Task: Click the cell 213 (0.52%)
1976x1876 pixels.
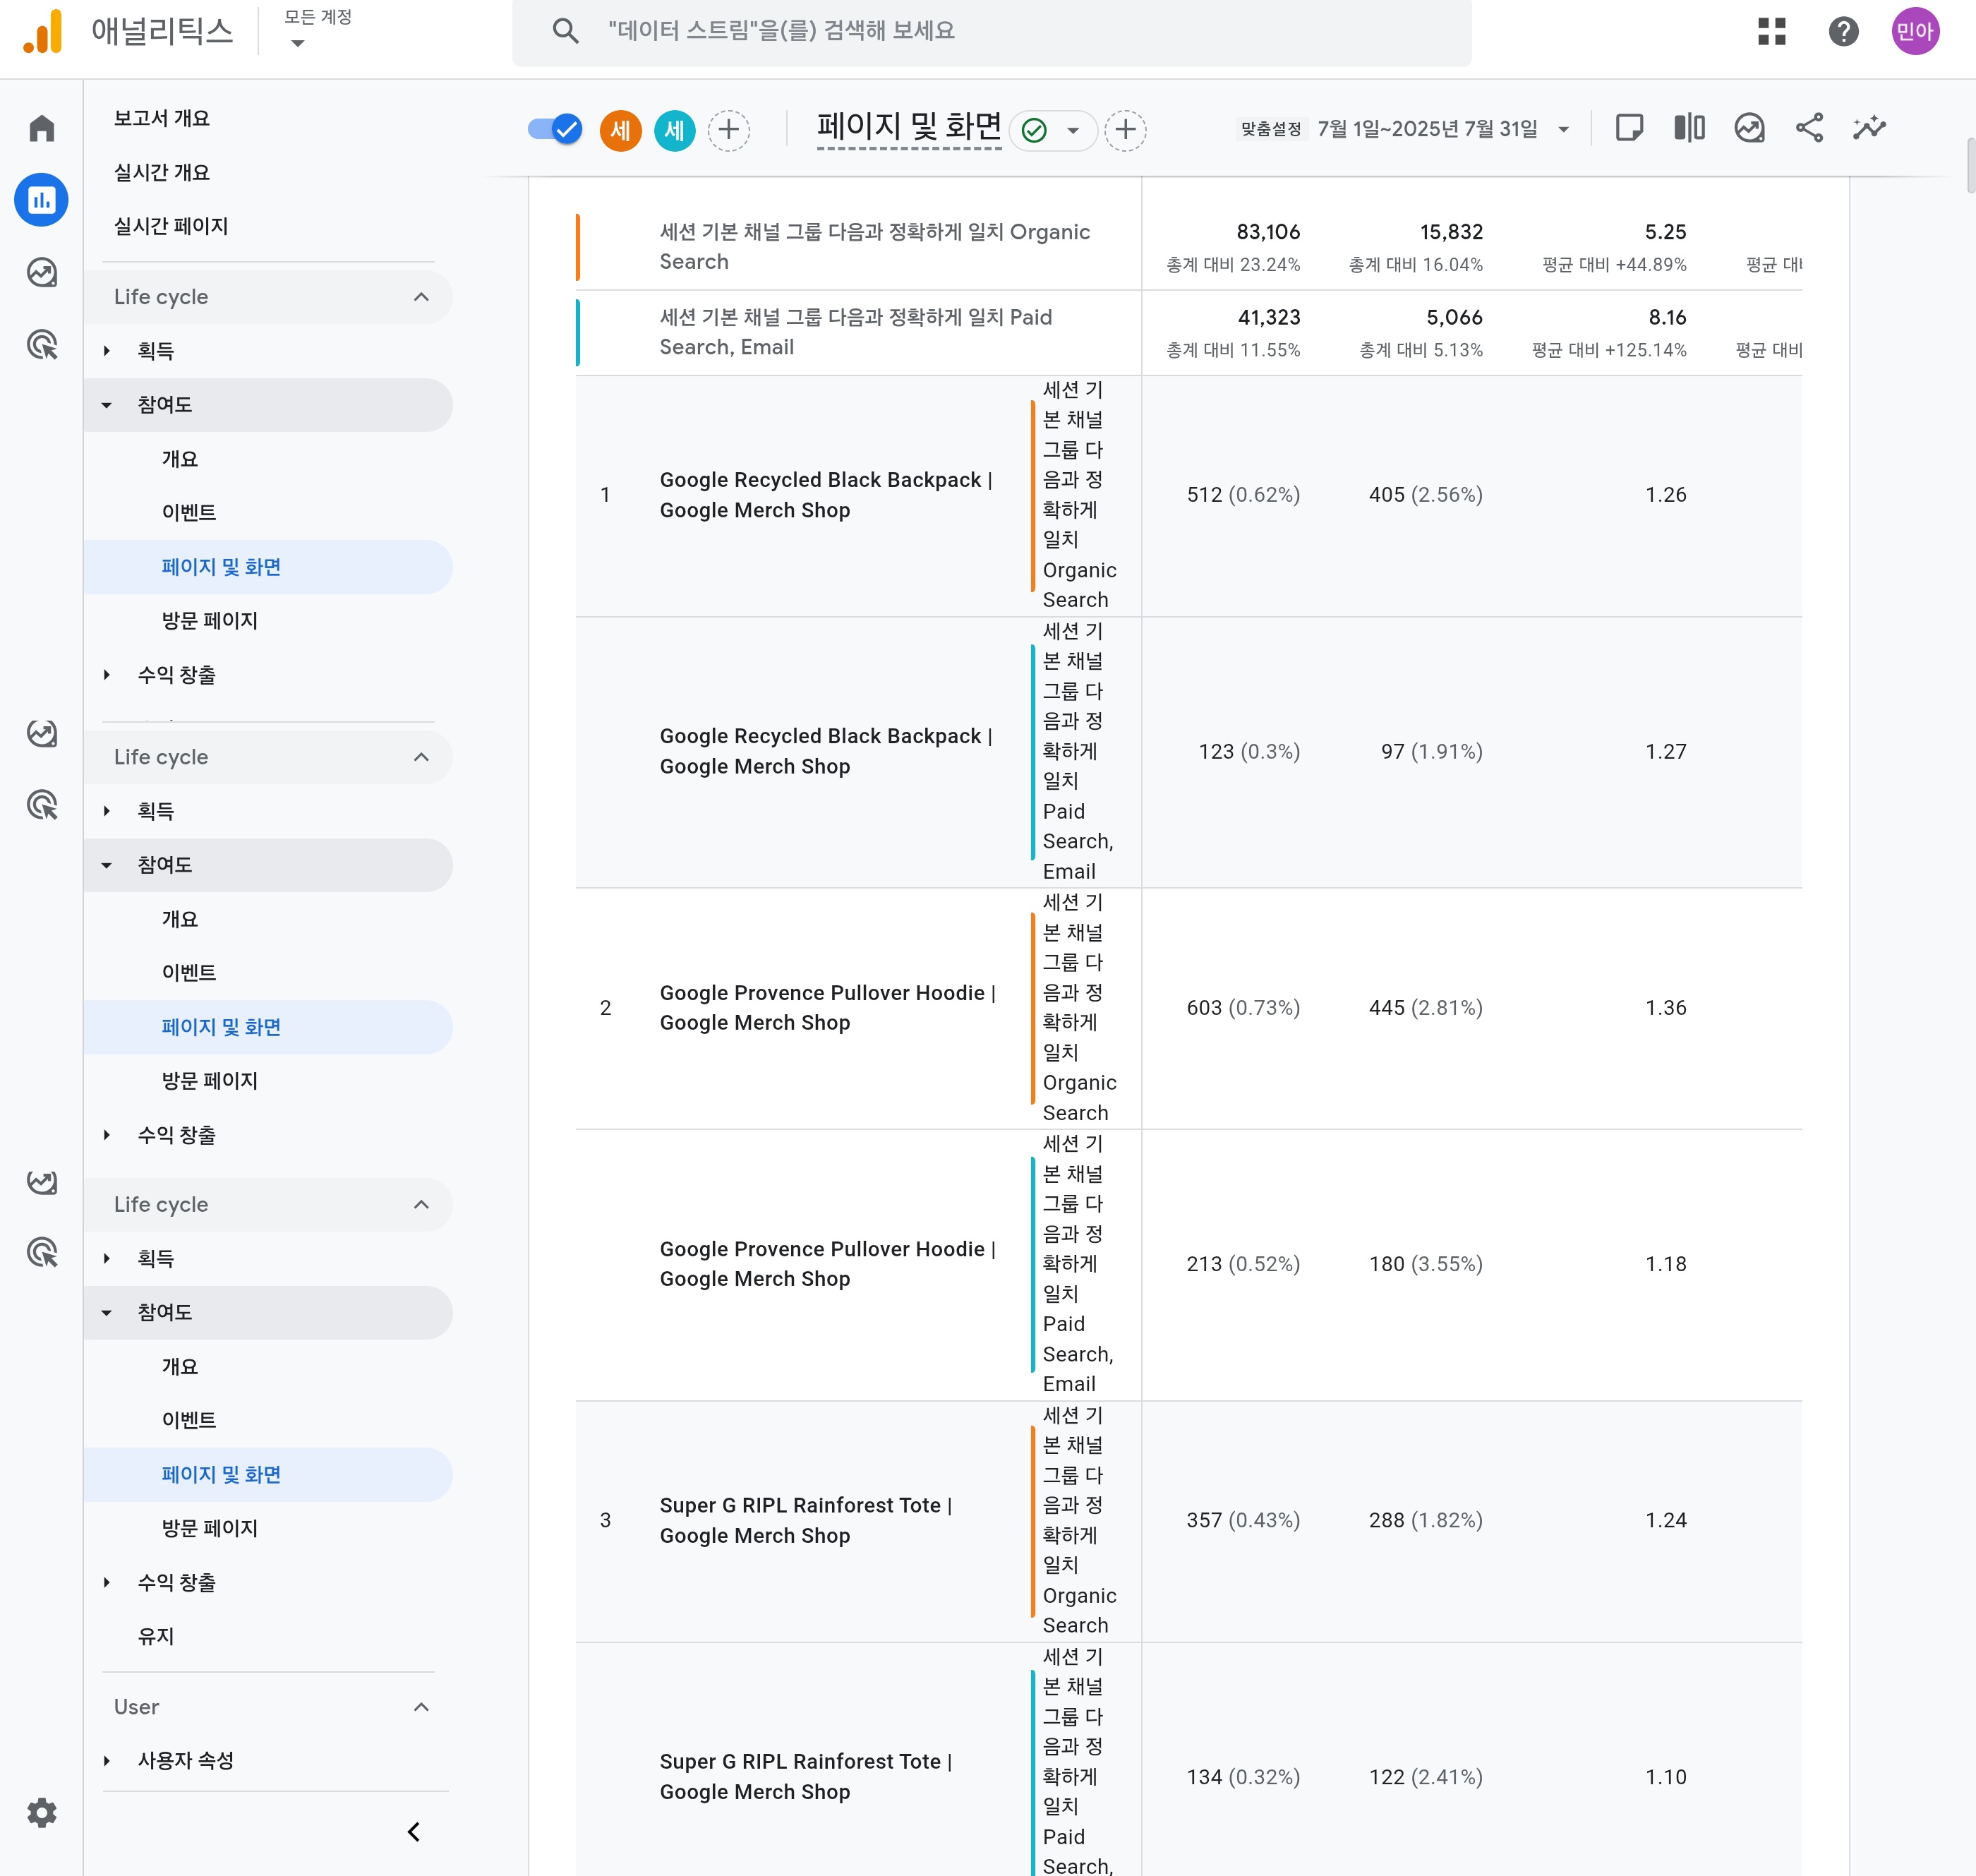Action: (x=1243, y=1264)
